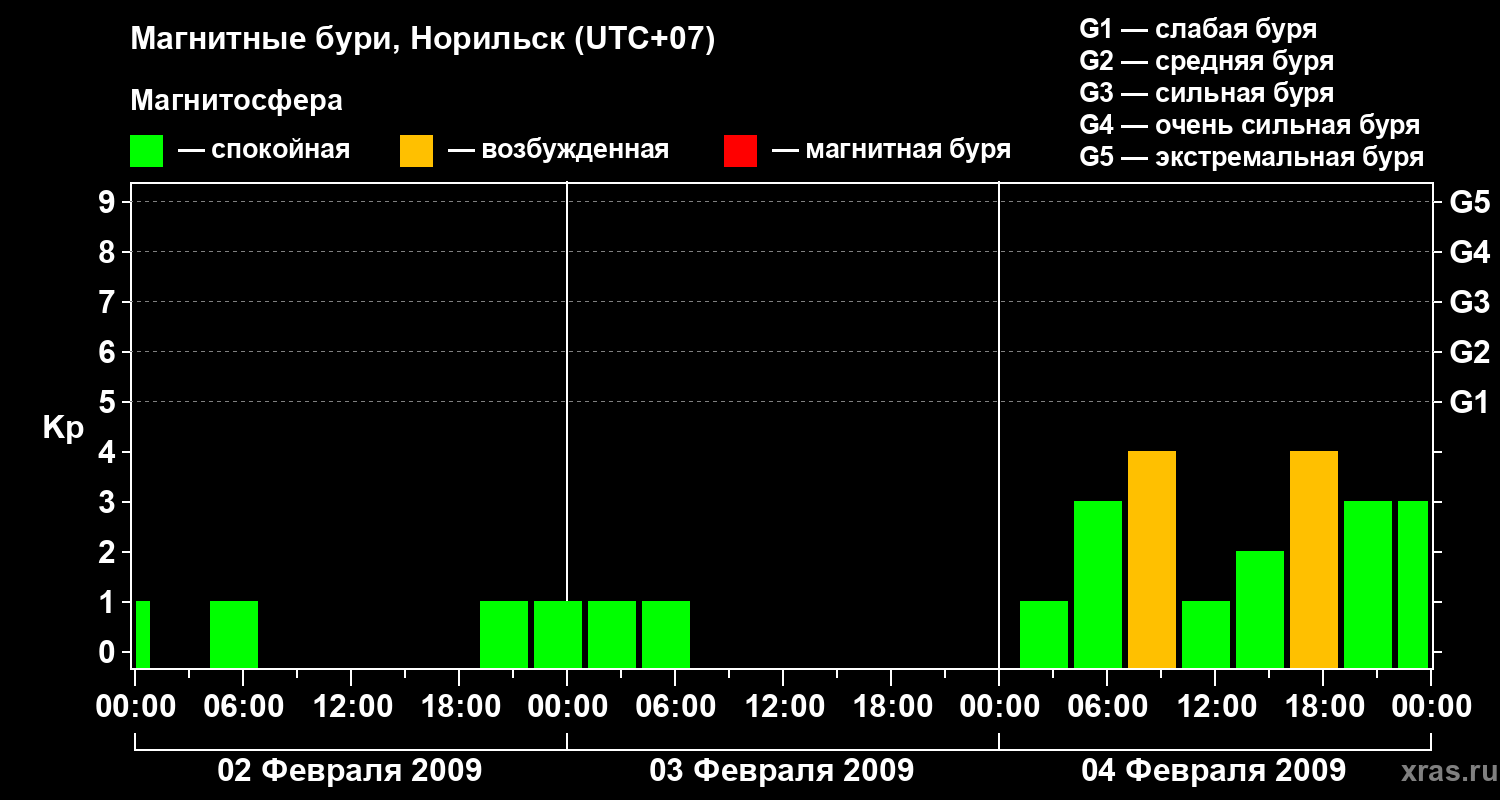Click the Kp axis value 0
The image size is (1500, 800).
point(109,652)
